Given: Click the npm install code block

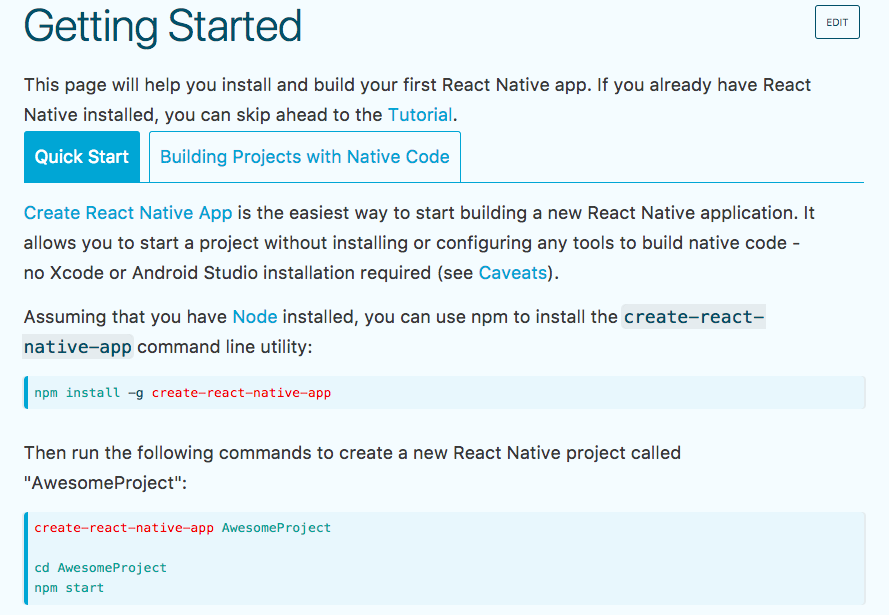Looking at the screenshot, I should [600, 393].
